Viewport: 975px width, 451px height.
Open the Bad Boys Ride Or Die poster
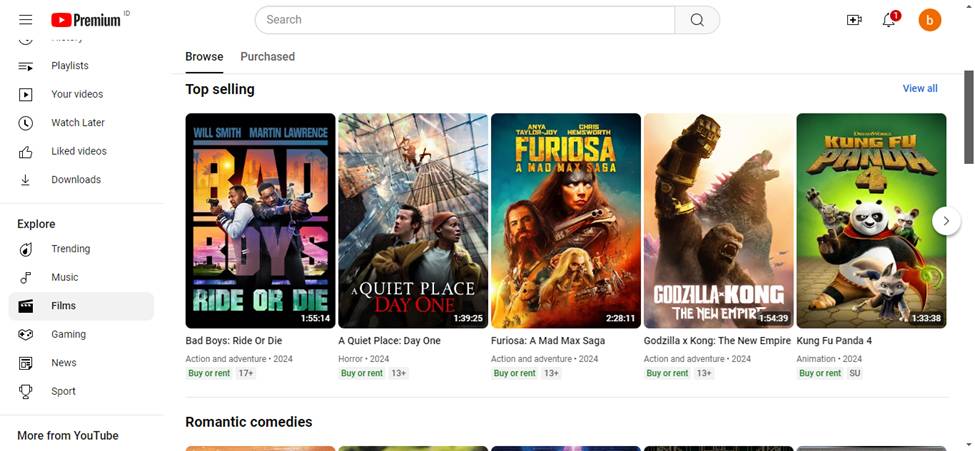point(260,221)
